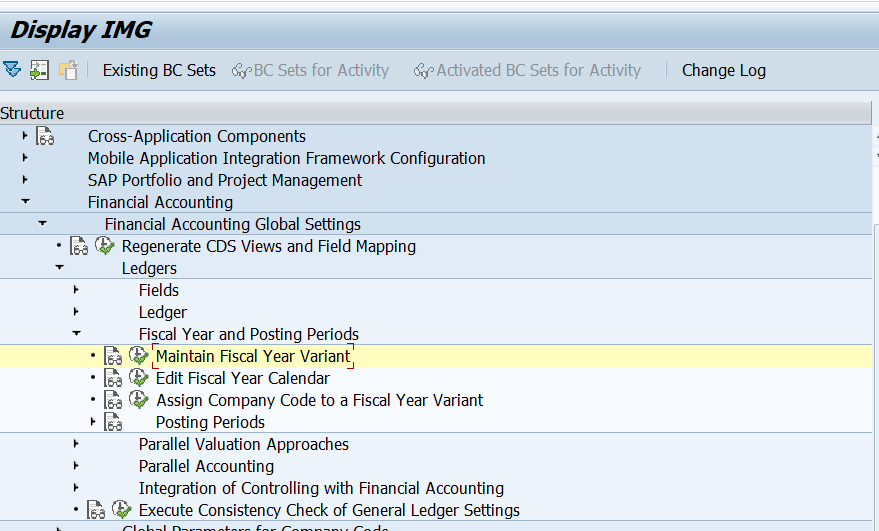879x531 pixels.
Task: Click the Position on entry toolbar icon
Action: (x=39, y=70)
